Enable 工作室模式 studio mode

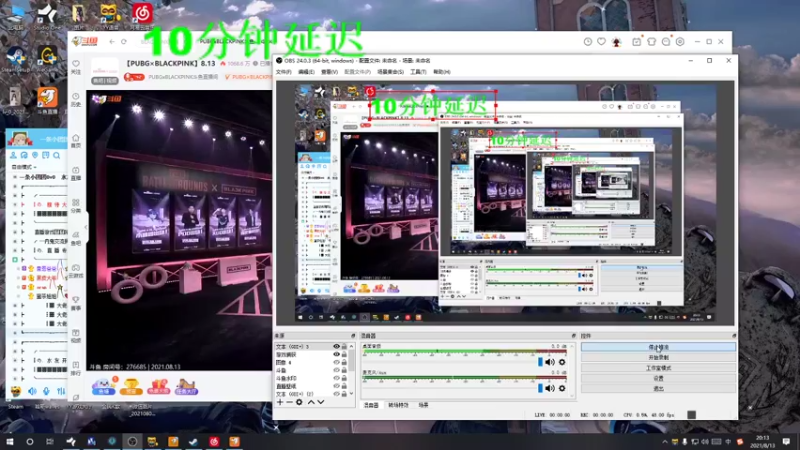658,368
